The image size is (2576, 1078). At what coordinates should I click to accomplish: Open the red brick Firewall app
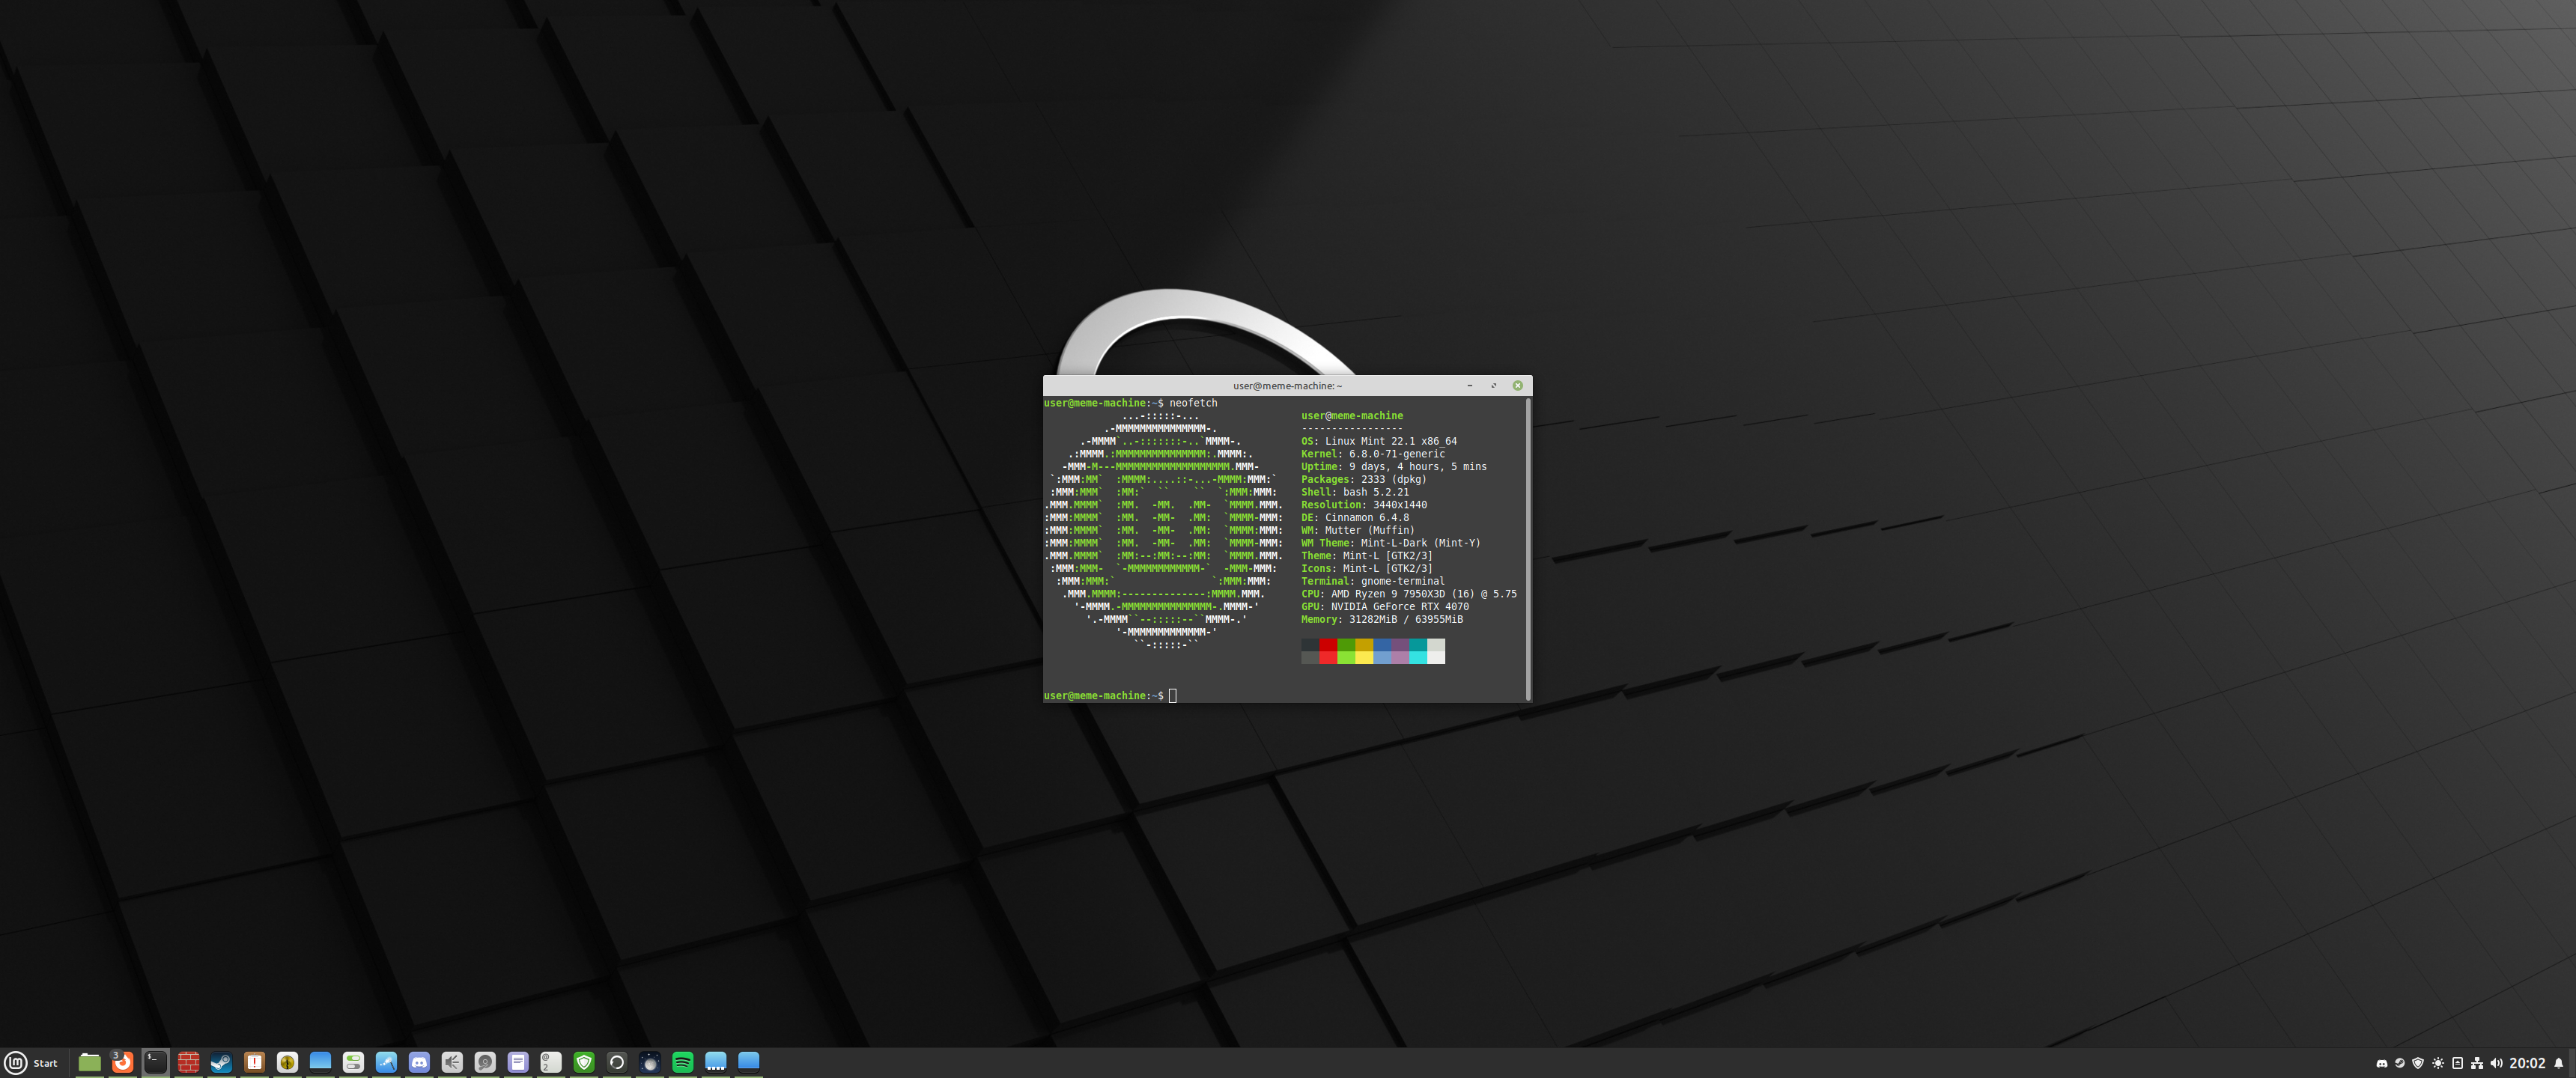click(188, 1062)
